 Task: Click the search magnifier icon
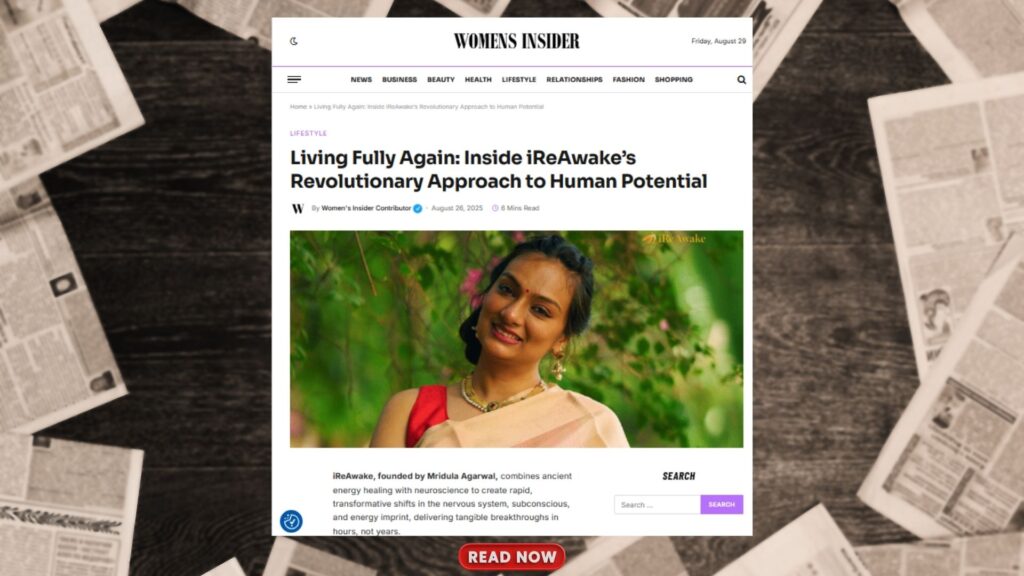click(x=741, y=80)
